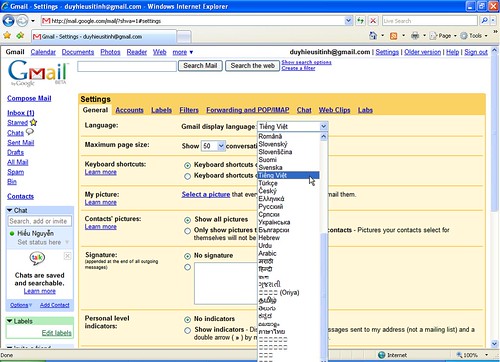
Task: Click the language list scrollbar up arrow
Action: tap(323, 137)
